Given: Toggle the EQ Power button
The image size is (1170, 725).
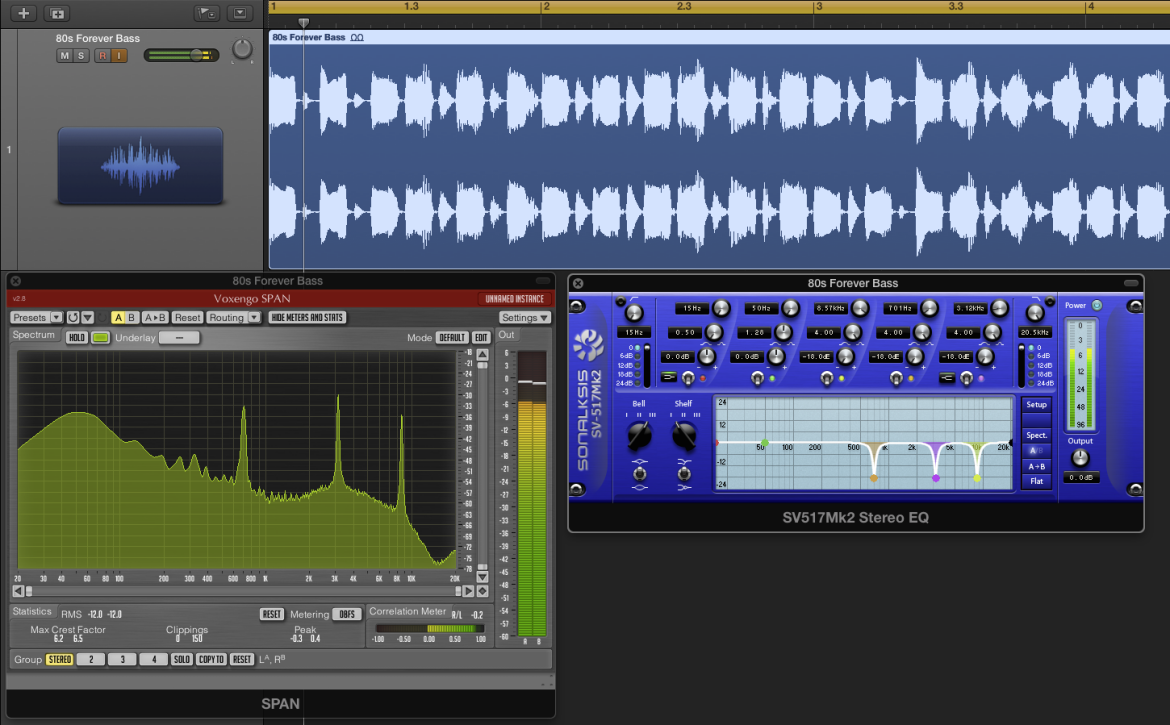Looking at the screenshot, I should 1097,305.
